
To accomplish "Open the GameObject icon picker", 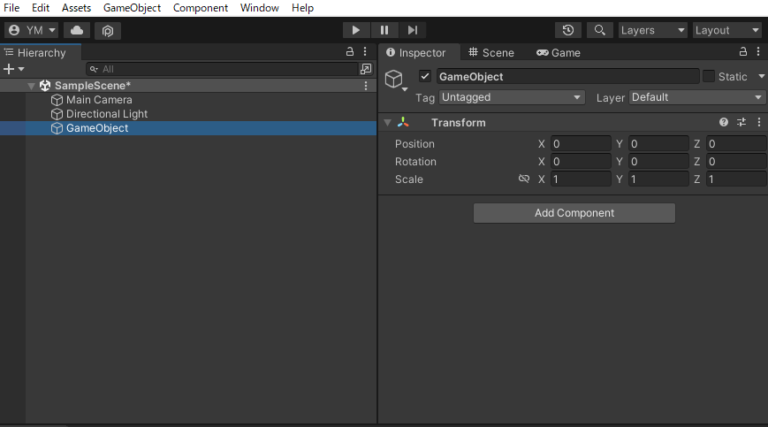I will [x=396, y=80].
